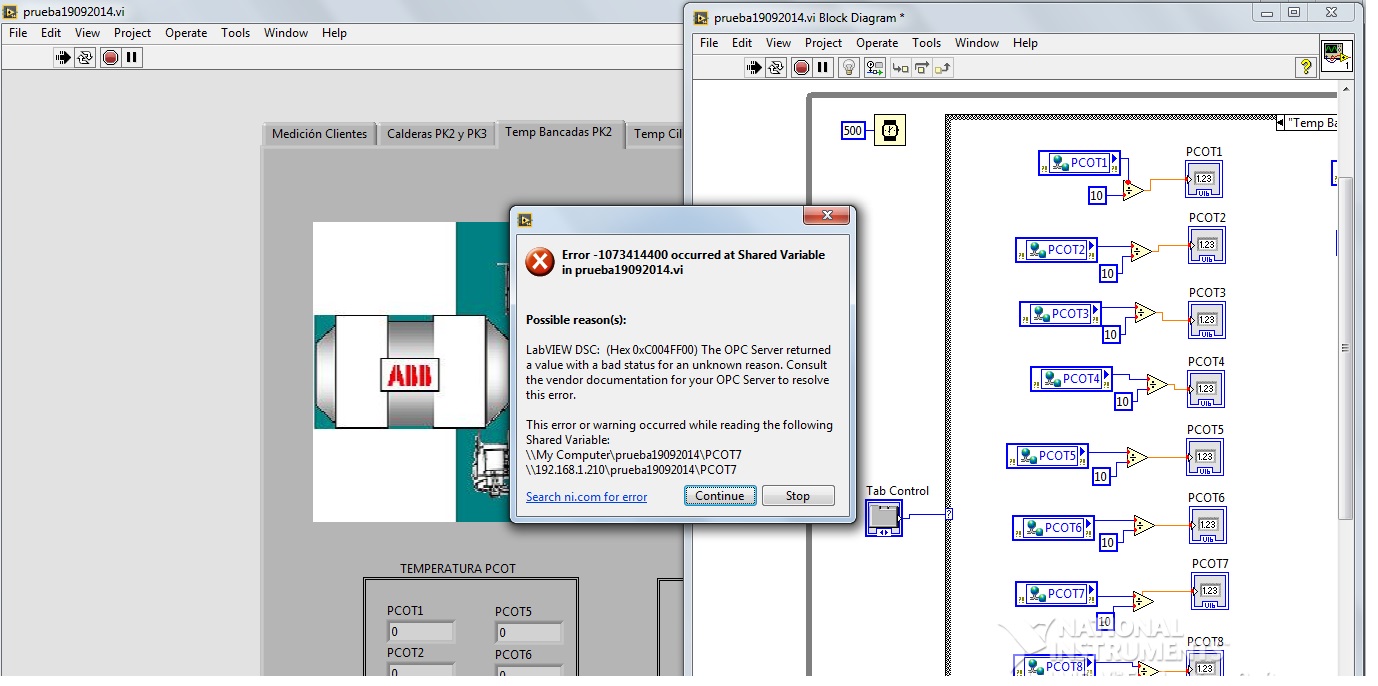Select the PCOT3 shared variable node

(x=1060, y=313)
